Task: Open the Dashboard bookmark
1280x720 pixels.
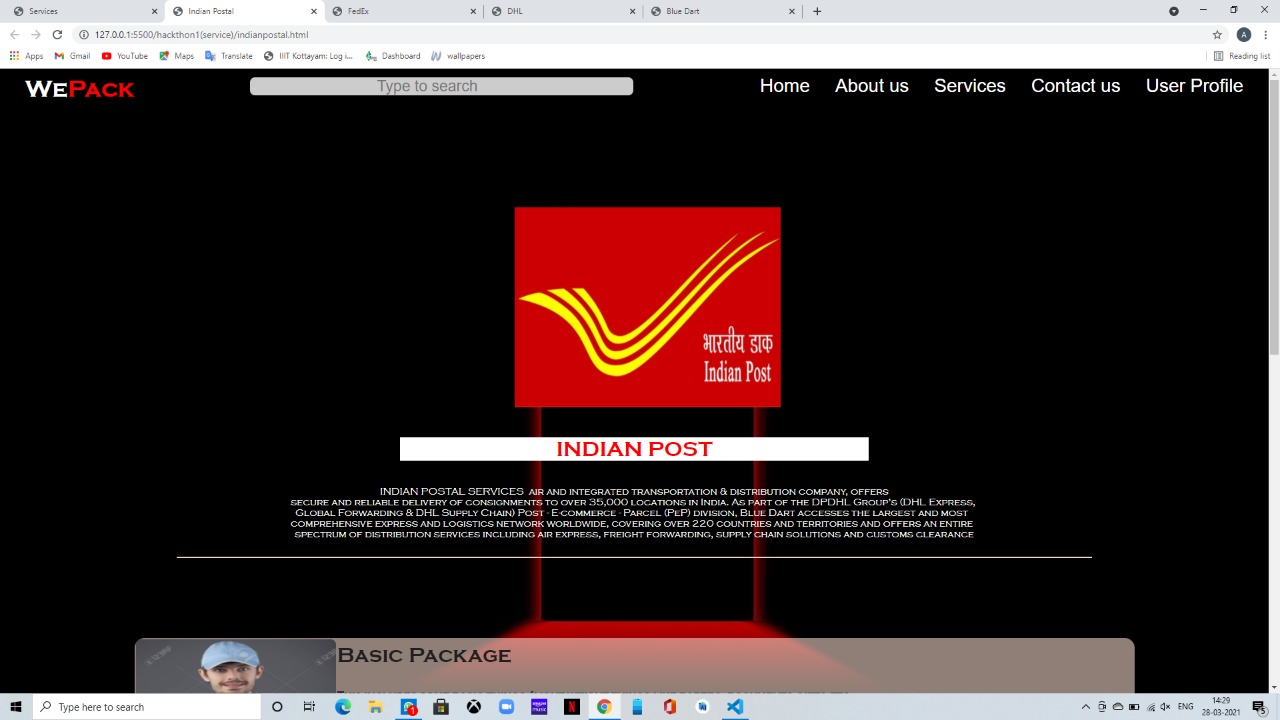Action: (393, 56)
